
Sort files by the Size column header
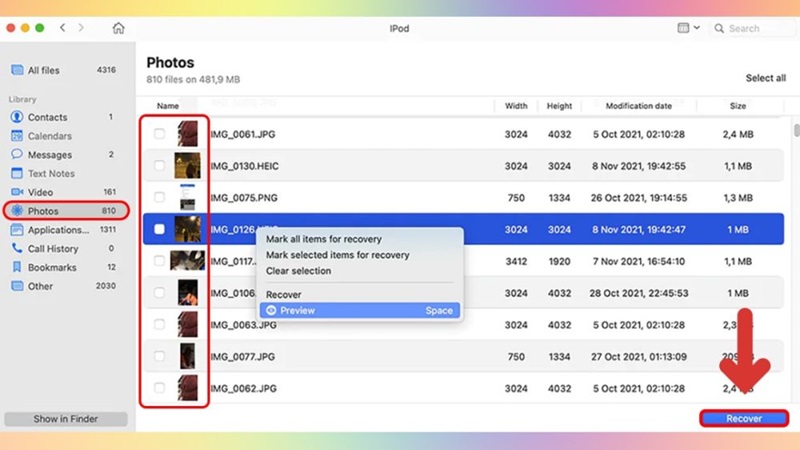(737, 105)
